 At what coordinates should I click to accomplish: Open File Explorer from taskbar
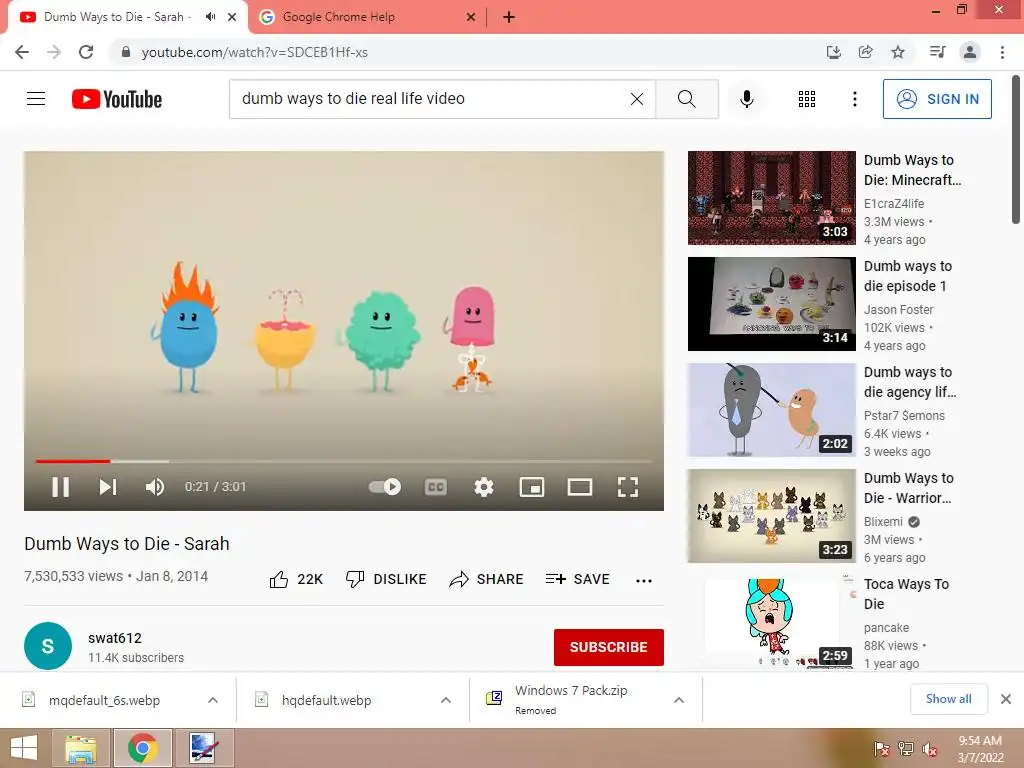(81, 748)
